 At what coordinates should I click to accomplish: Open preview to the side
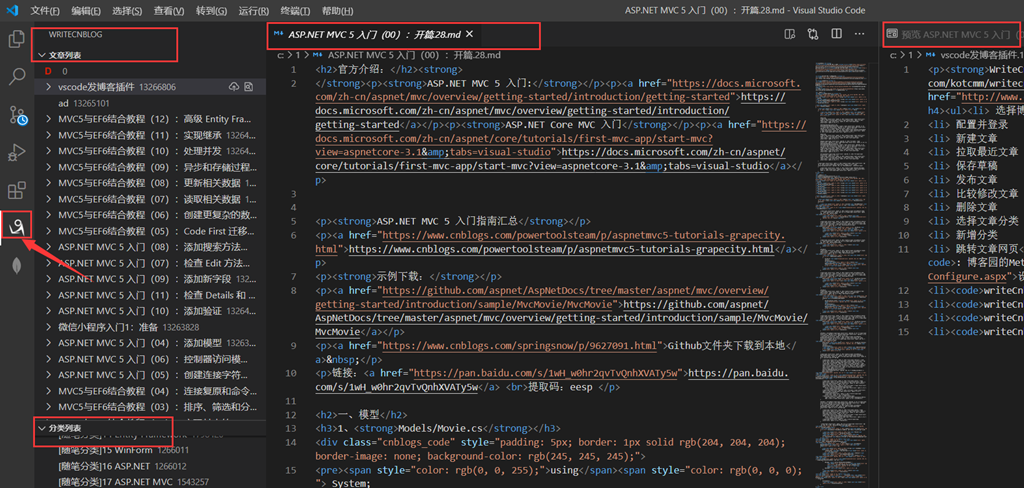[x=790, y=34]
